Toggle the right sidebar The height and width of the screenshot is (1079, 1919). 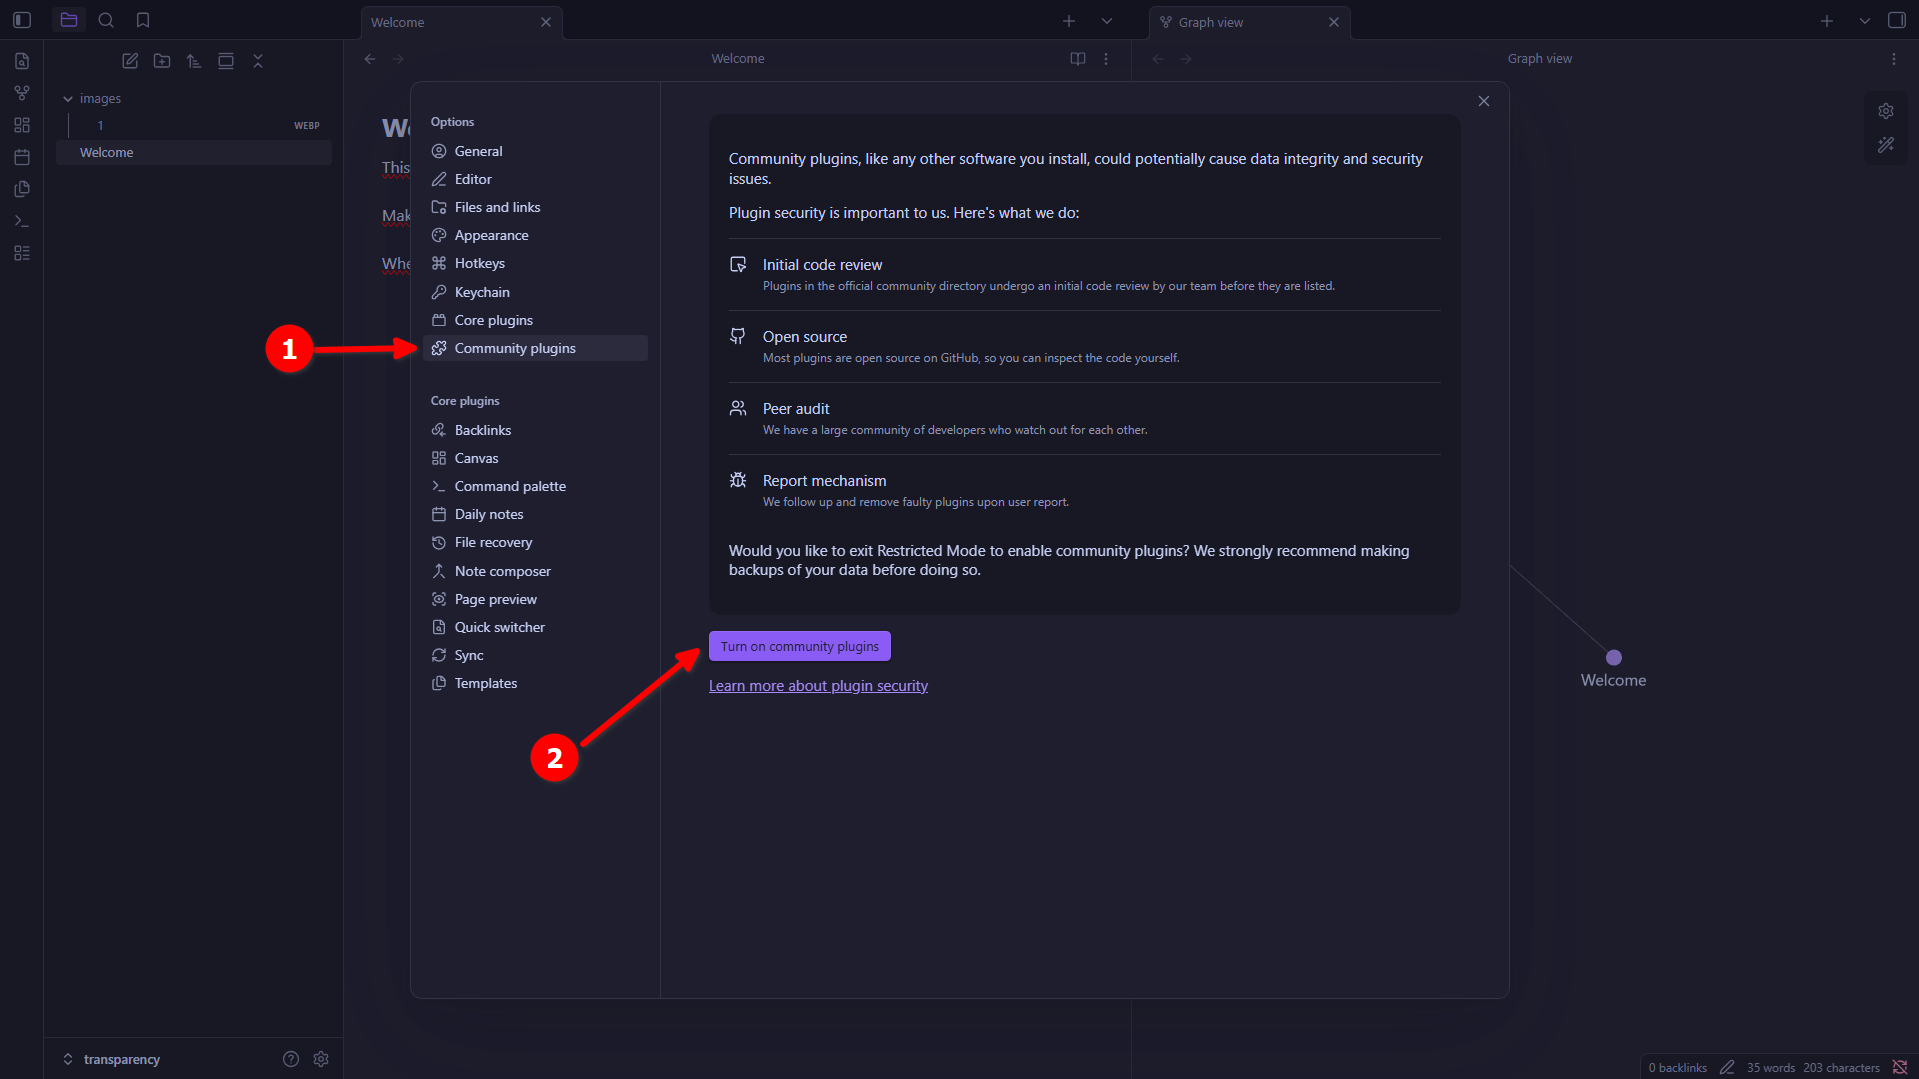(x=1896, y=20)
